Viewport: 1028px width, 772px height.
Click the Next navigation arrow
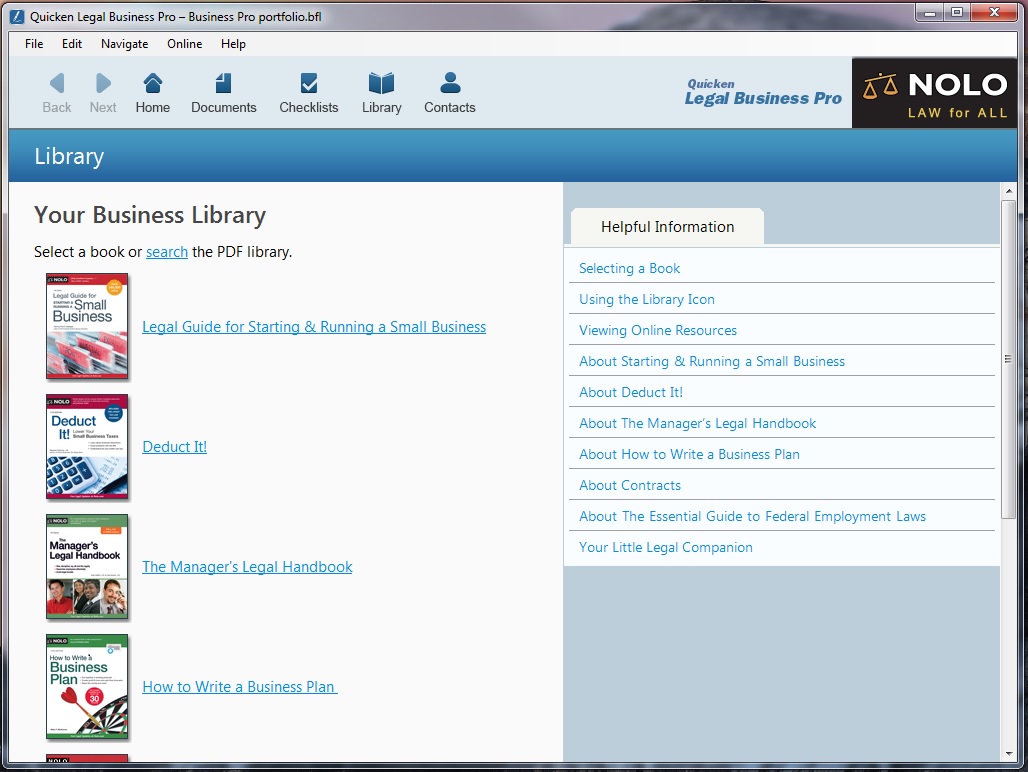(102, 91)
